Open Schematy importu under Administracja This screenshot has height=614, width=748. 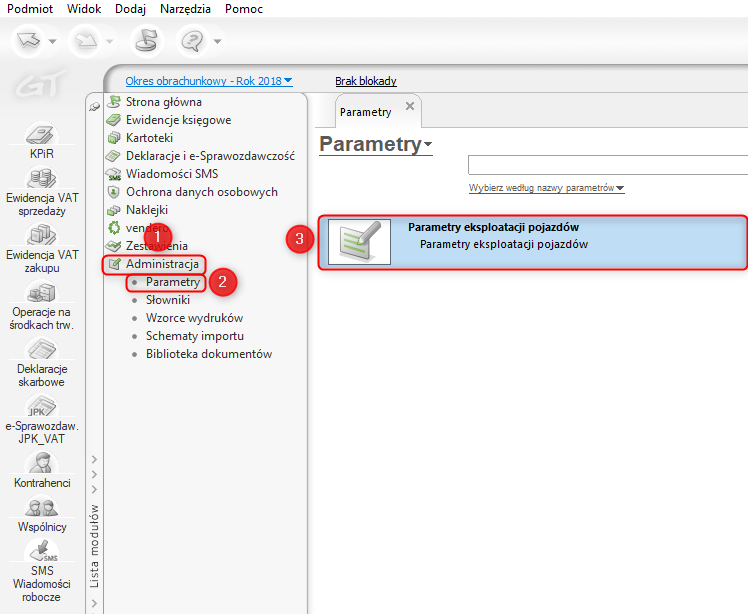195,336
